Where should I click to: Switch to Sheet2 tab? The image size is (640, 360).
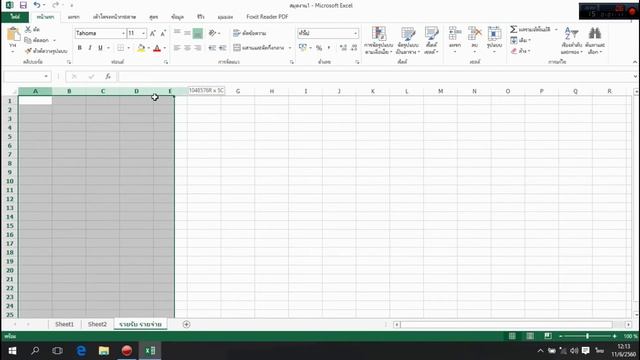click(x=97, y=324)
